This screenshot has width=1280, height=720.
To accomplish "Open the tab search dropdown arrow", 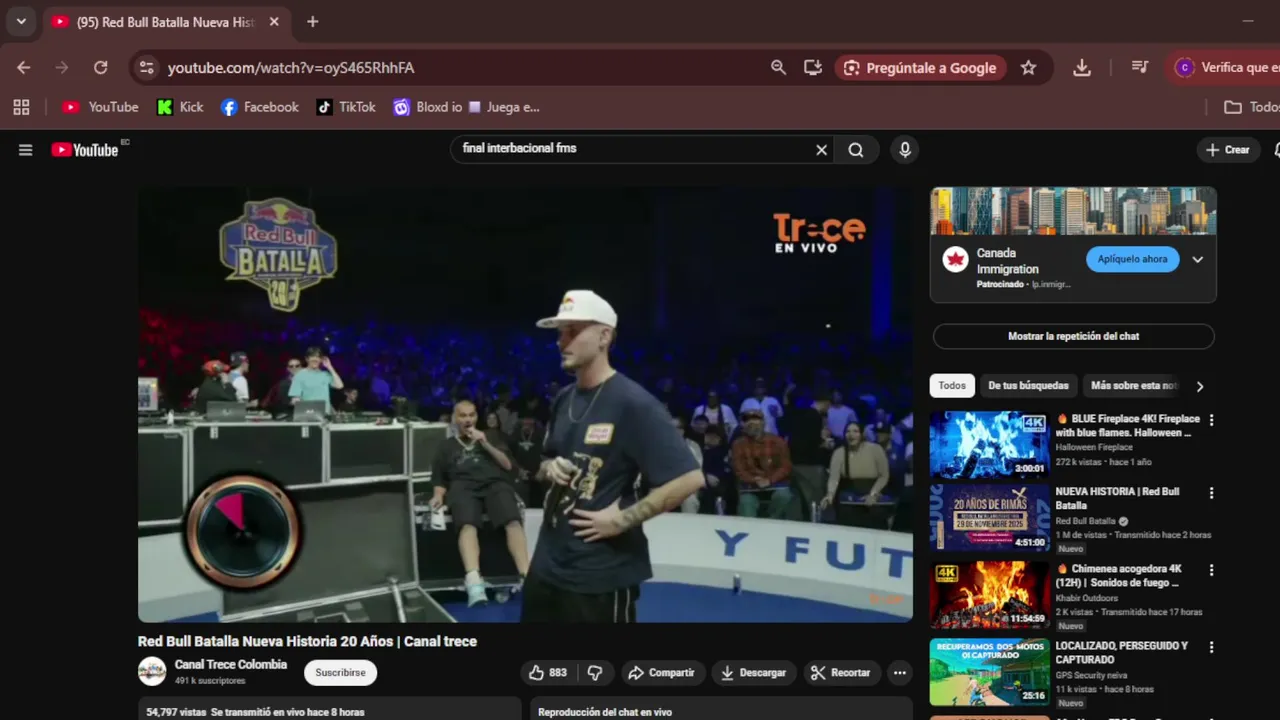I will coord(21,21).
